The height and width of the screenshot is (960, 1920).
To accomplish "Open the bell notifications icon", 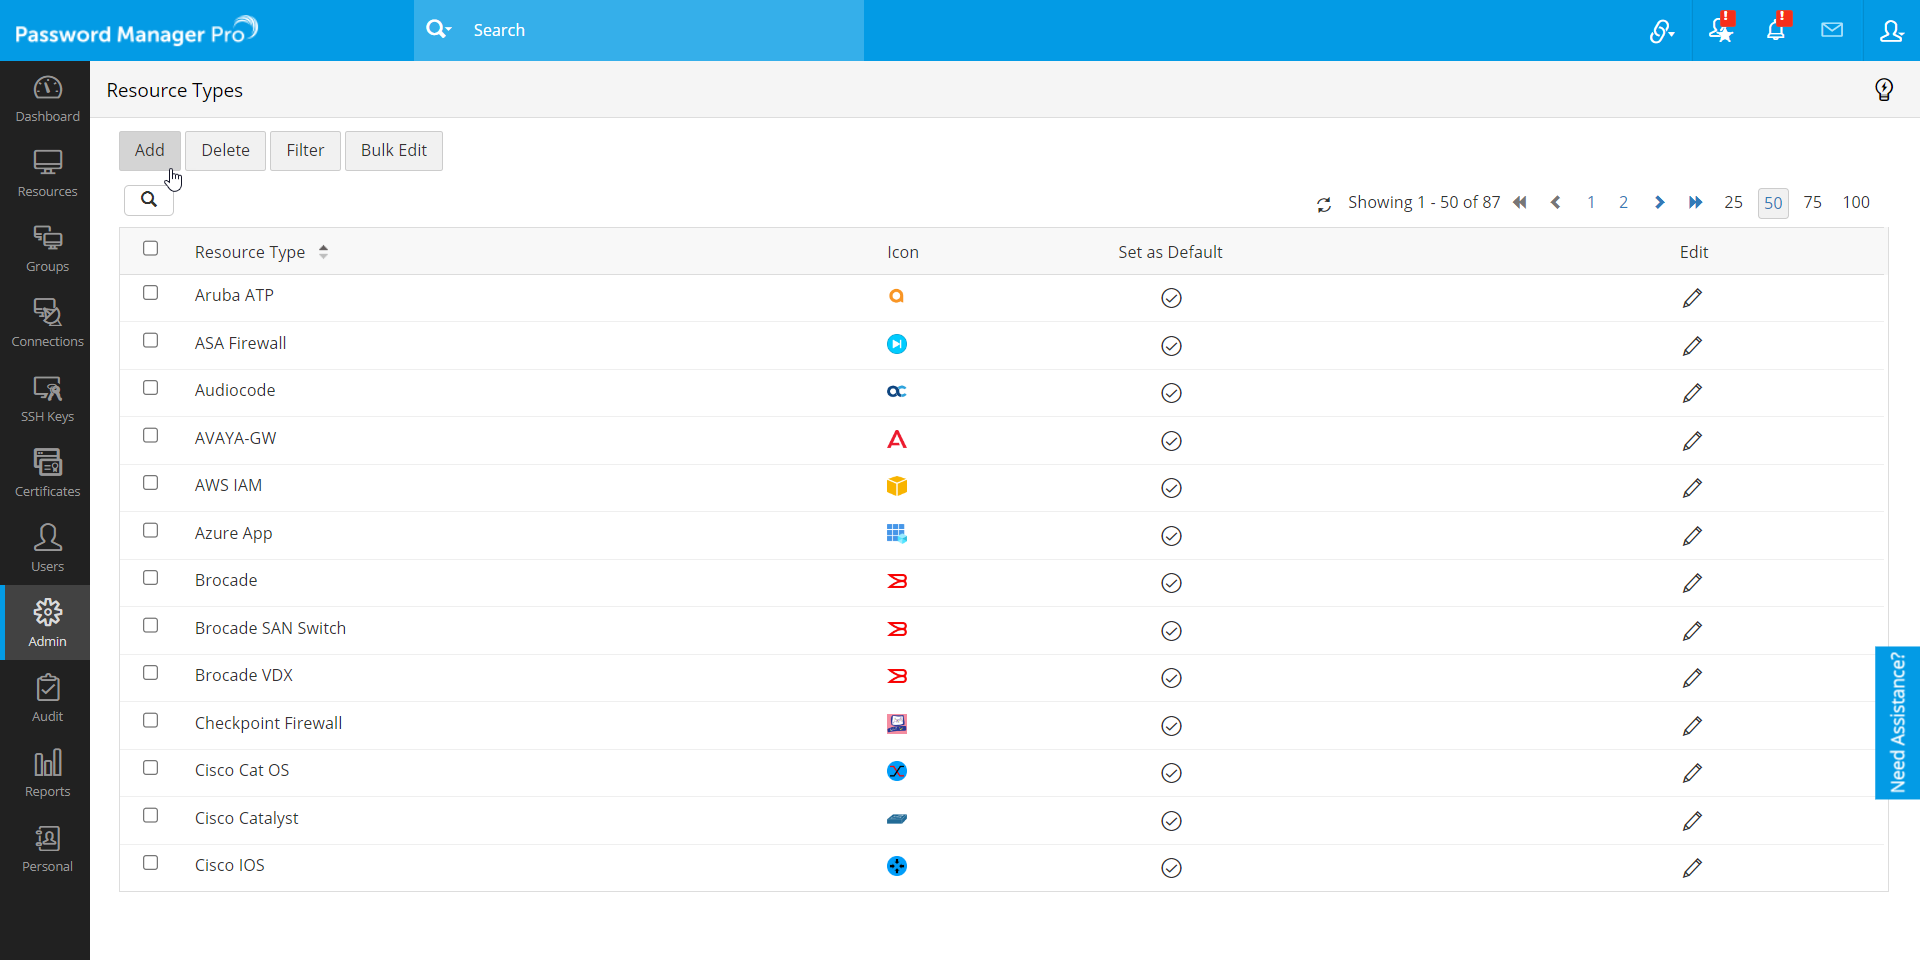I will click(1776, 30).
